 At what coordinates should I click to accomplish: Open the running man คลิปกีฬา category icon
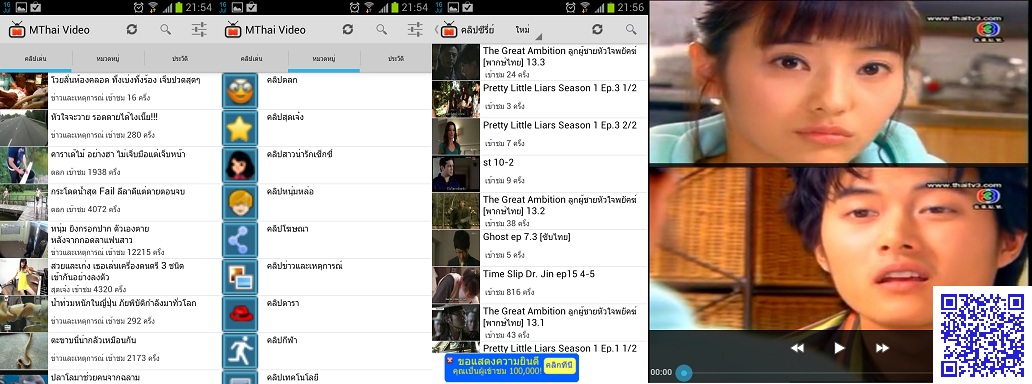[240, 350]
